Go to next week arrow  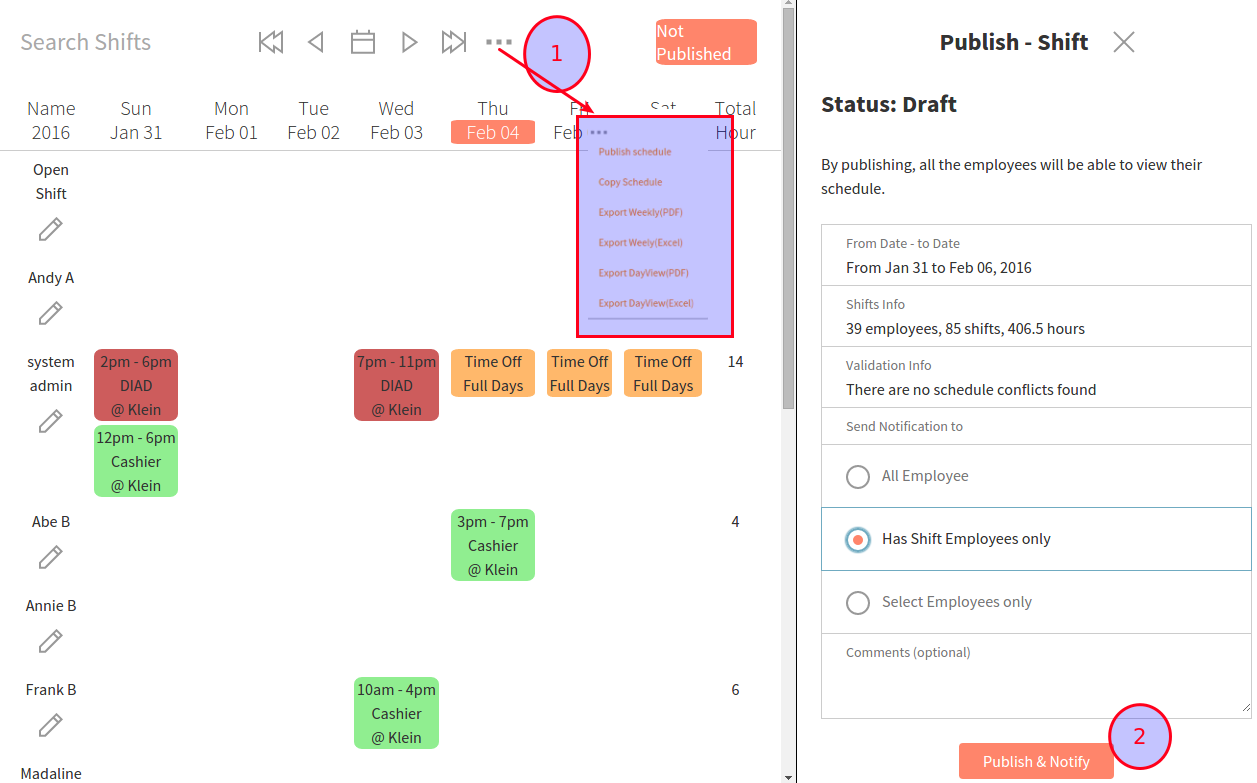click(x=409, y=42)
